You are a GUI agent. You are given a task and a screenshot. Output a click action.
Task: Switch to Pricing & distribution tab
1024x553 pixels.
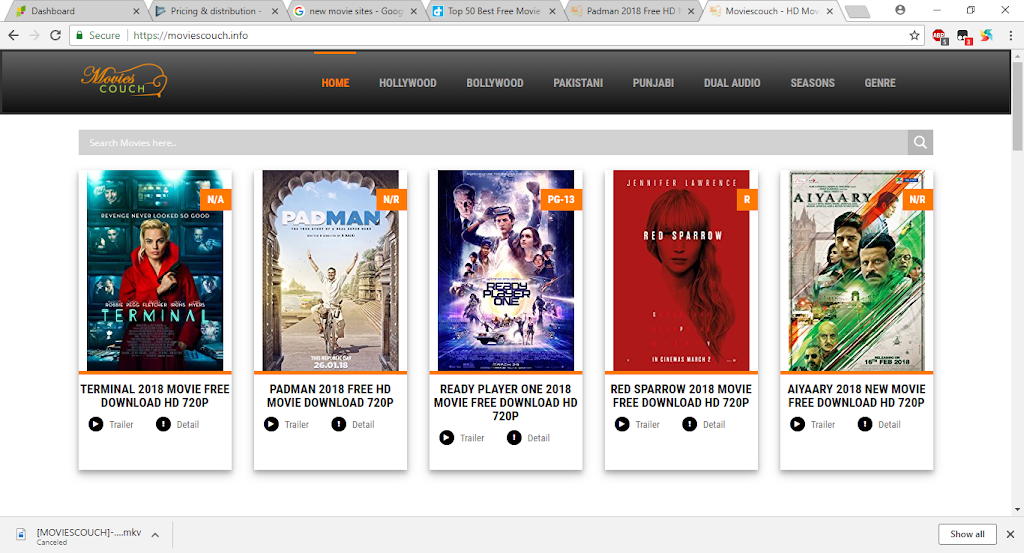point(216,11)
